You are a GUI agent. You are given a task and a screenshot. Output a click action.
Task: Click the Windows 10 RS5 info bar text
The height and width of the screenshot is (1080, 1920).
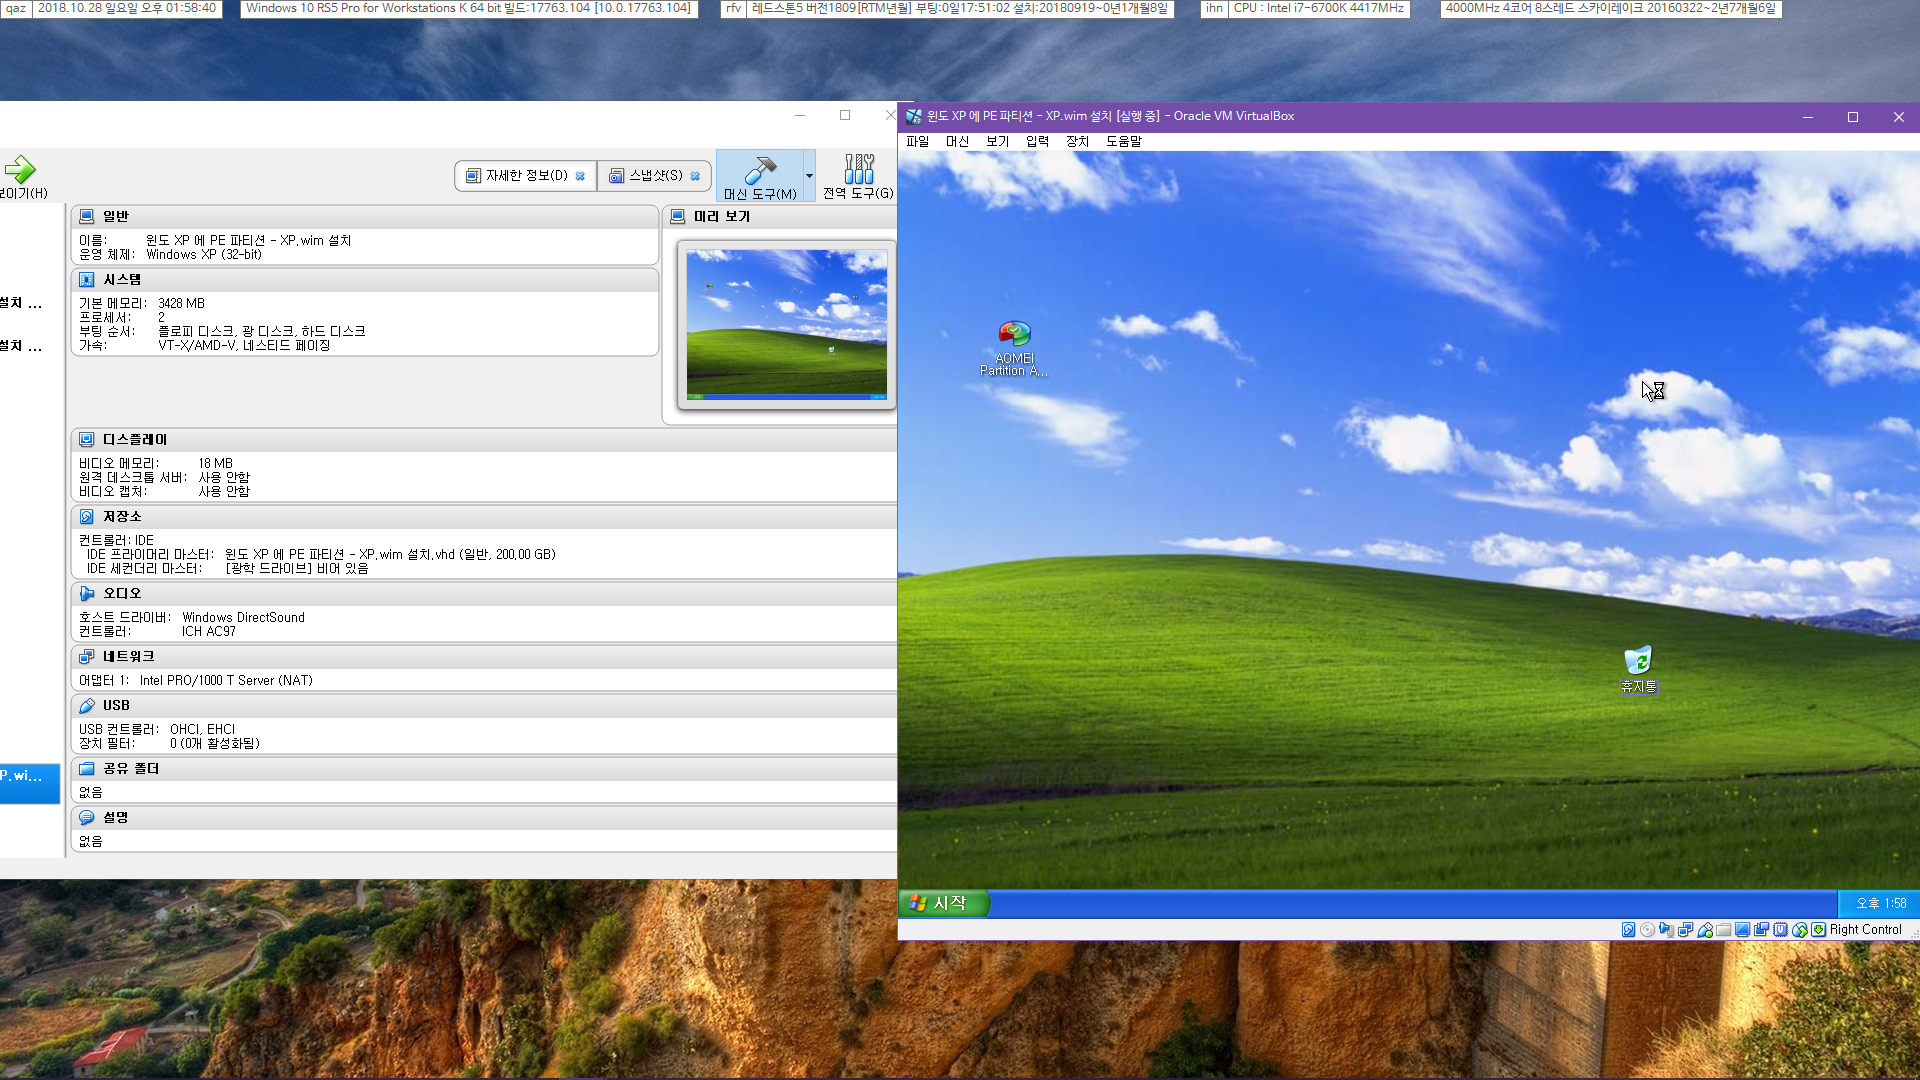pyautogui.click(x=469, y=8)
